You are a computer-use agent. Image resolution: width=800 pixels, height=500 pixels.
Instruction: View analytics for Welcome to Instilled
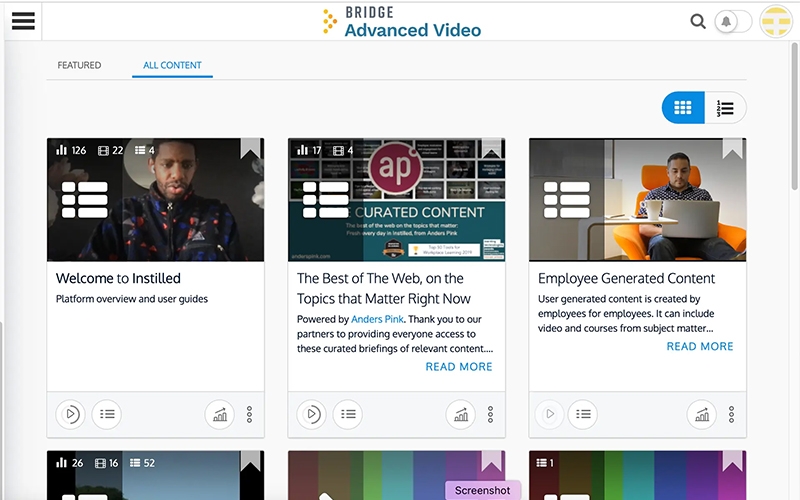(220, 414)
